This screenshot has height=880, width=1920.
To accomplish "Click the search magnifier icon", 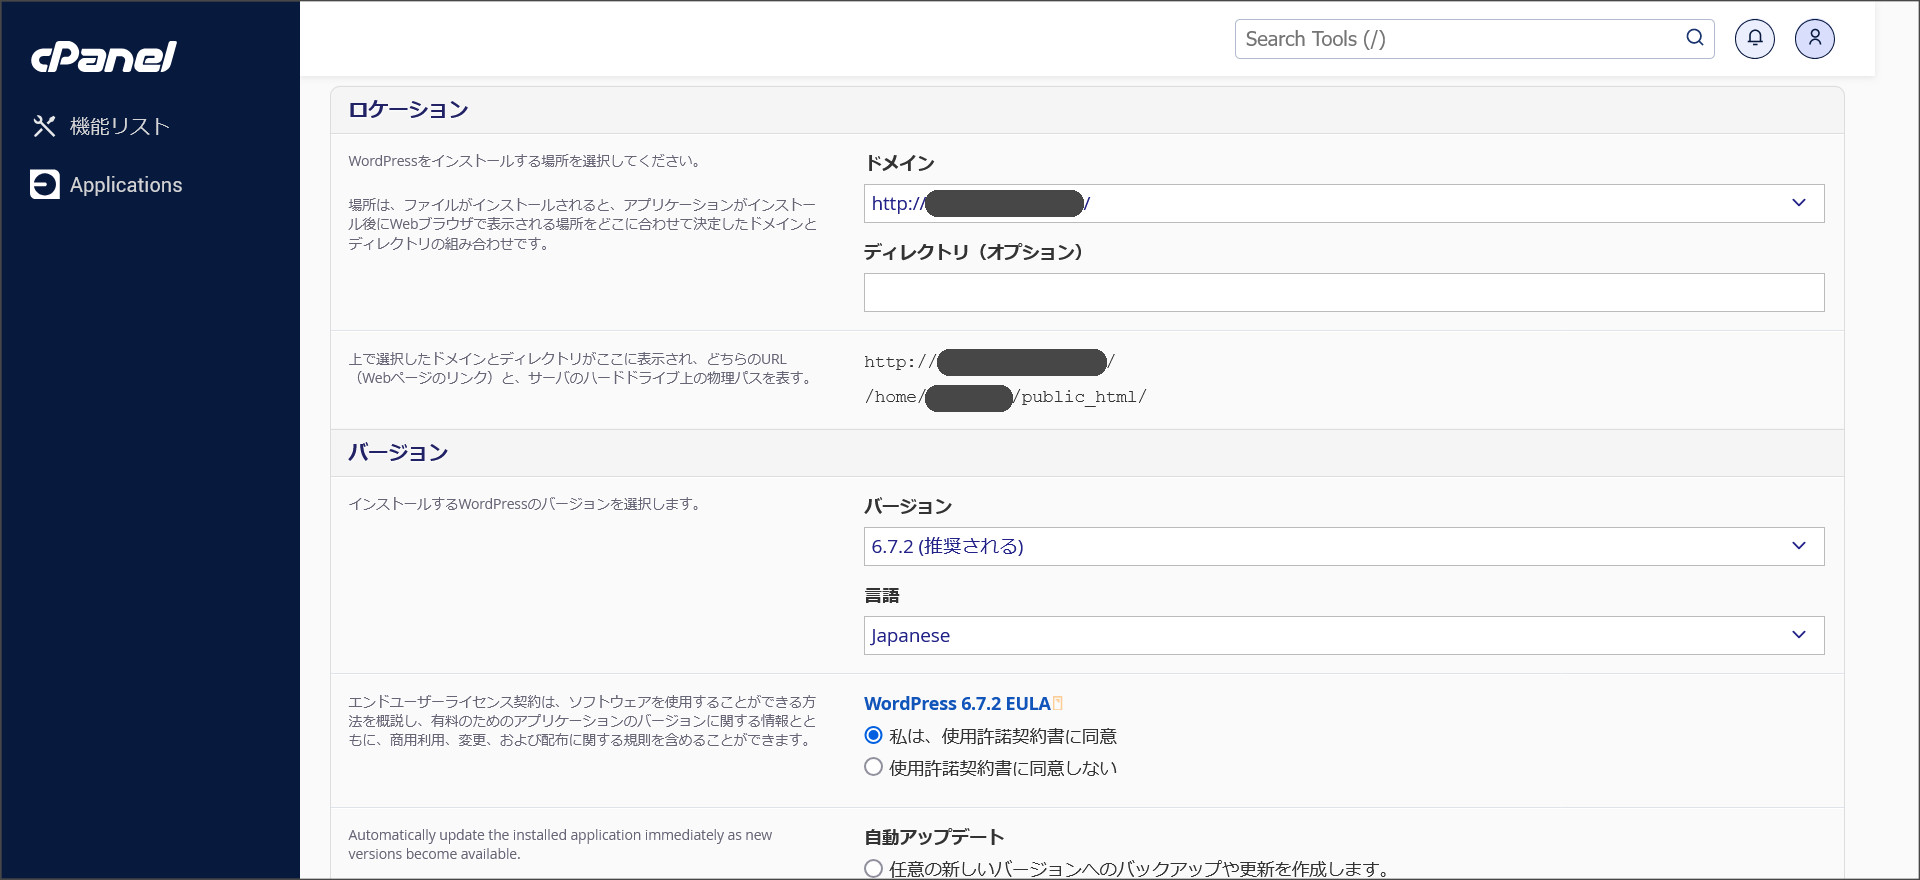I will point(1694,38).
